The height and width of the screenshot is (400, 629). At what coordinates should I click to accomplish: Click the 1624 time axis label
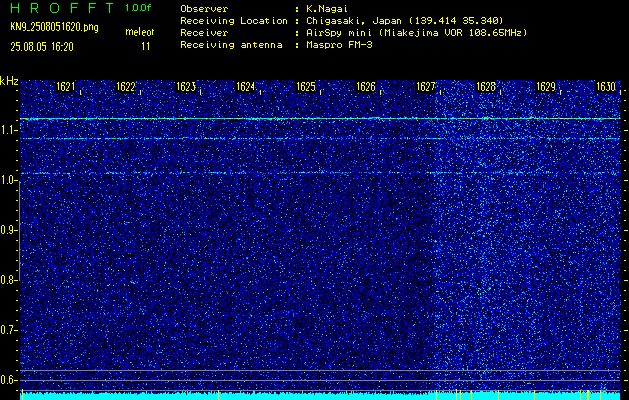point(246,87)
